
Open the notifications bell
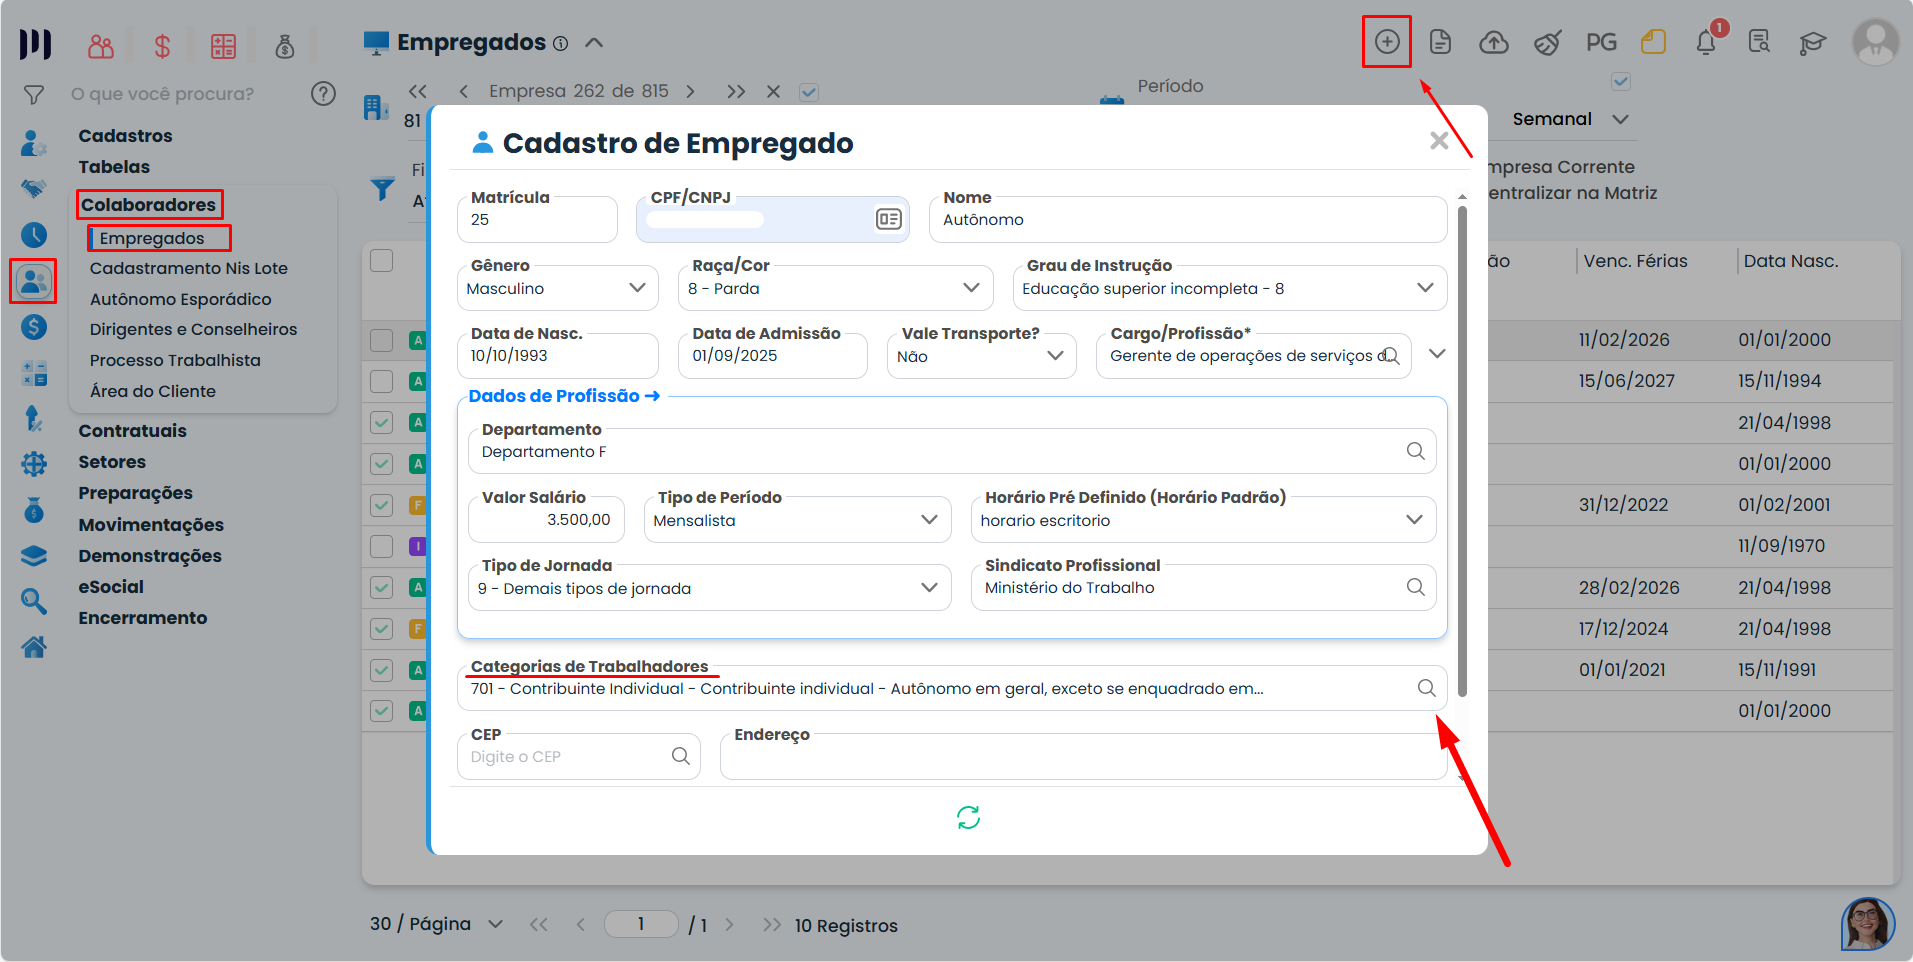1706,42
